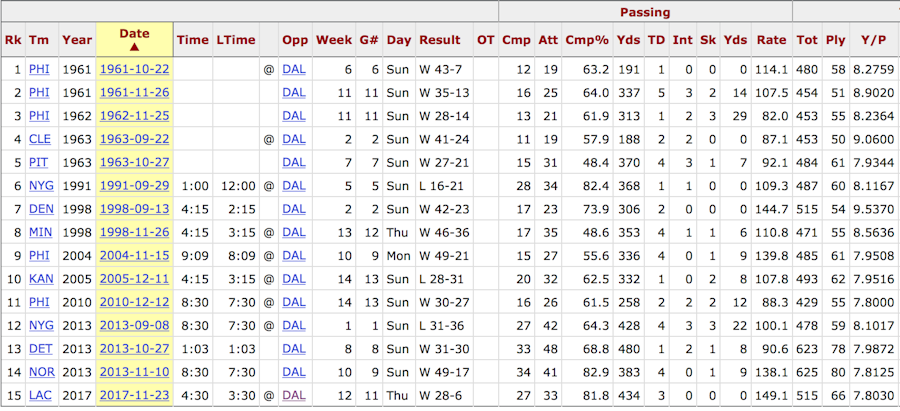Click the CLE team link
Screen dimensions: 900x411
[39, 140]
